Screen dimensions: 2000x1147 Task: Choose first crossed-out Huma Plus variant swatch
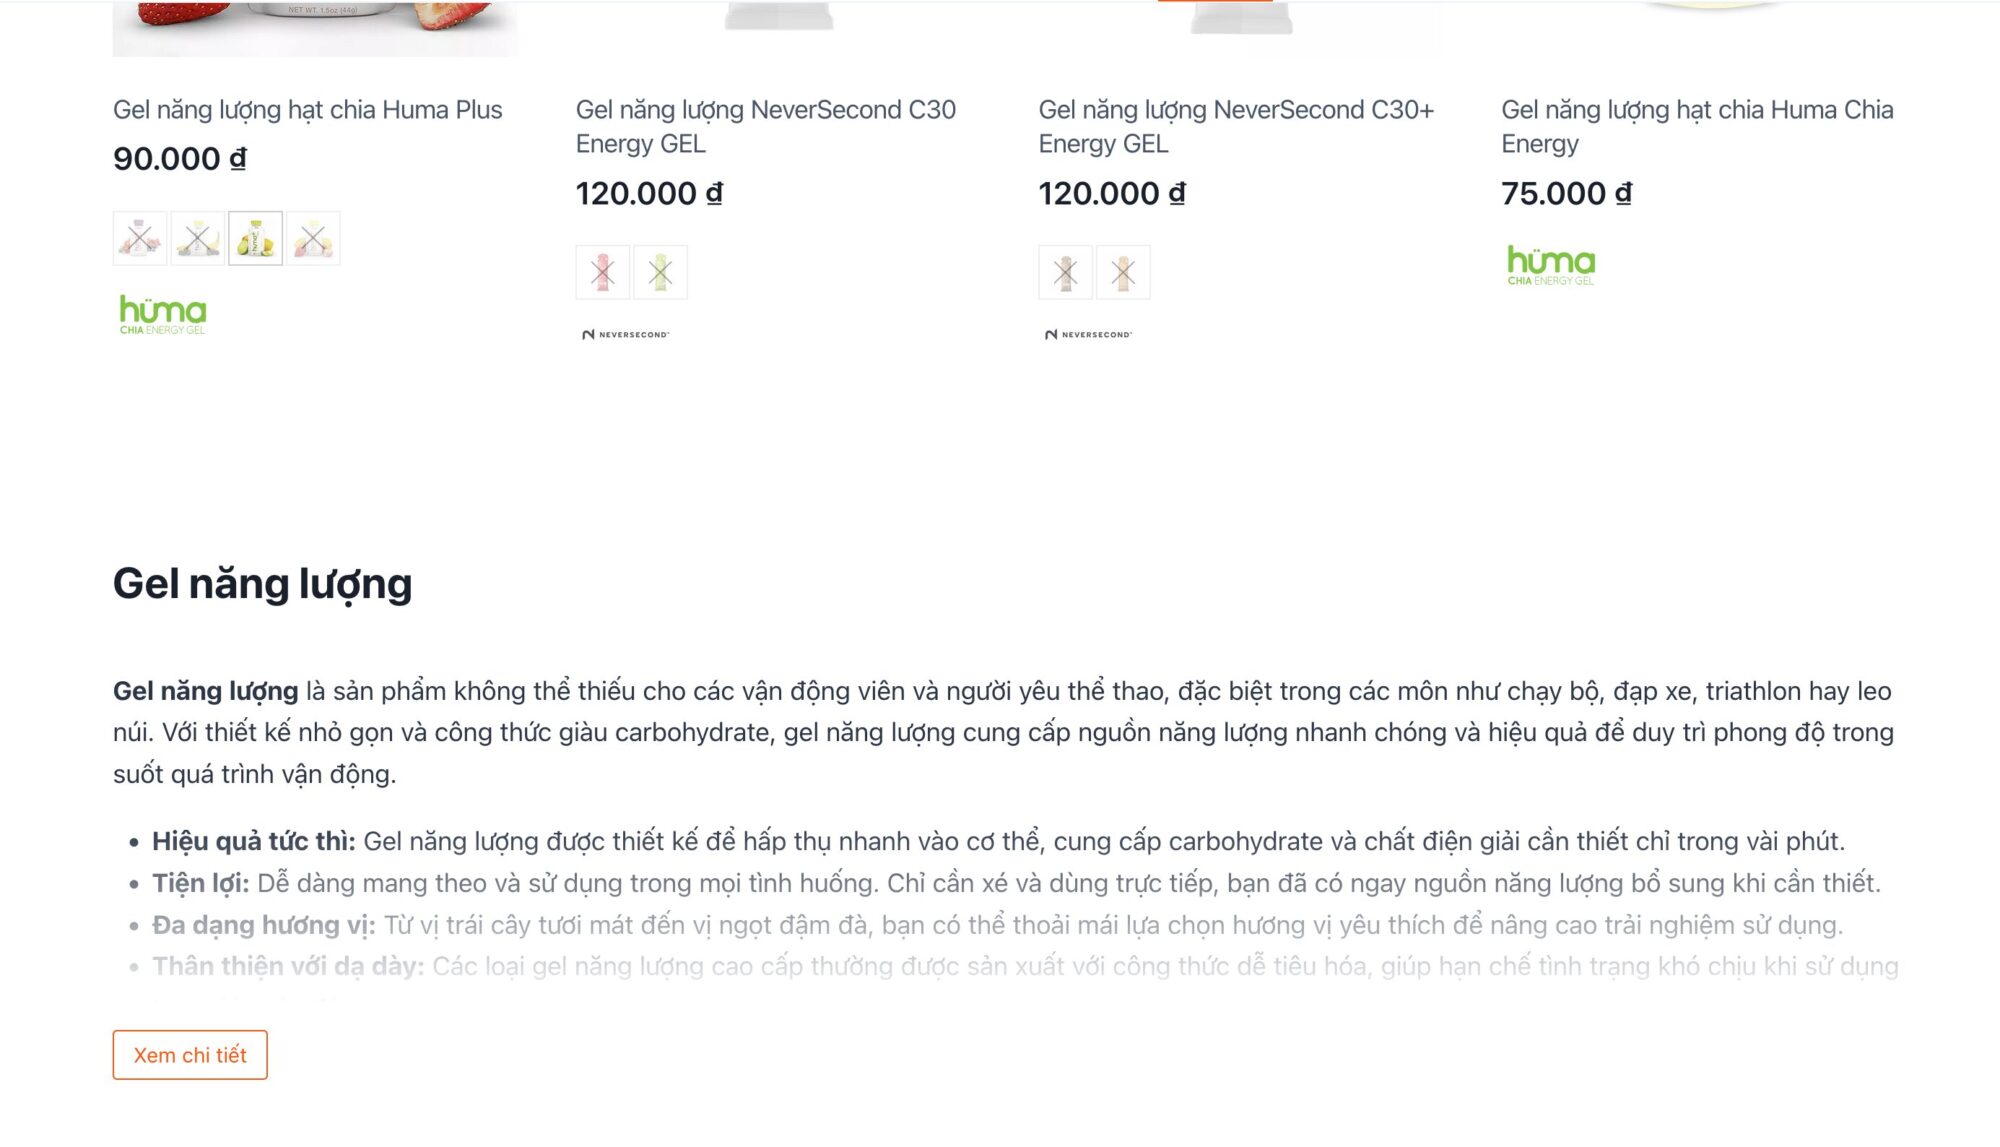click(x=140, y=238)
